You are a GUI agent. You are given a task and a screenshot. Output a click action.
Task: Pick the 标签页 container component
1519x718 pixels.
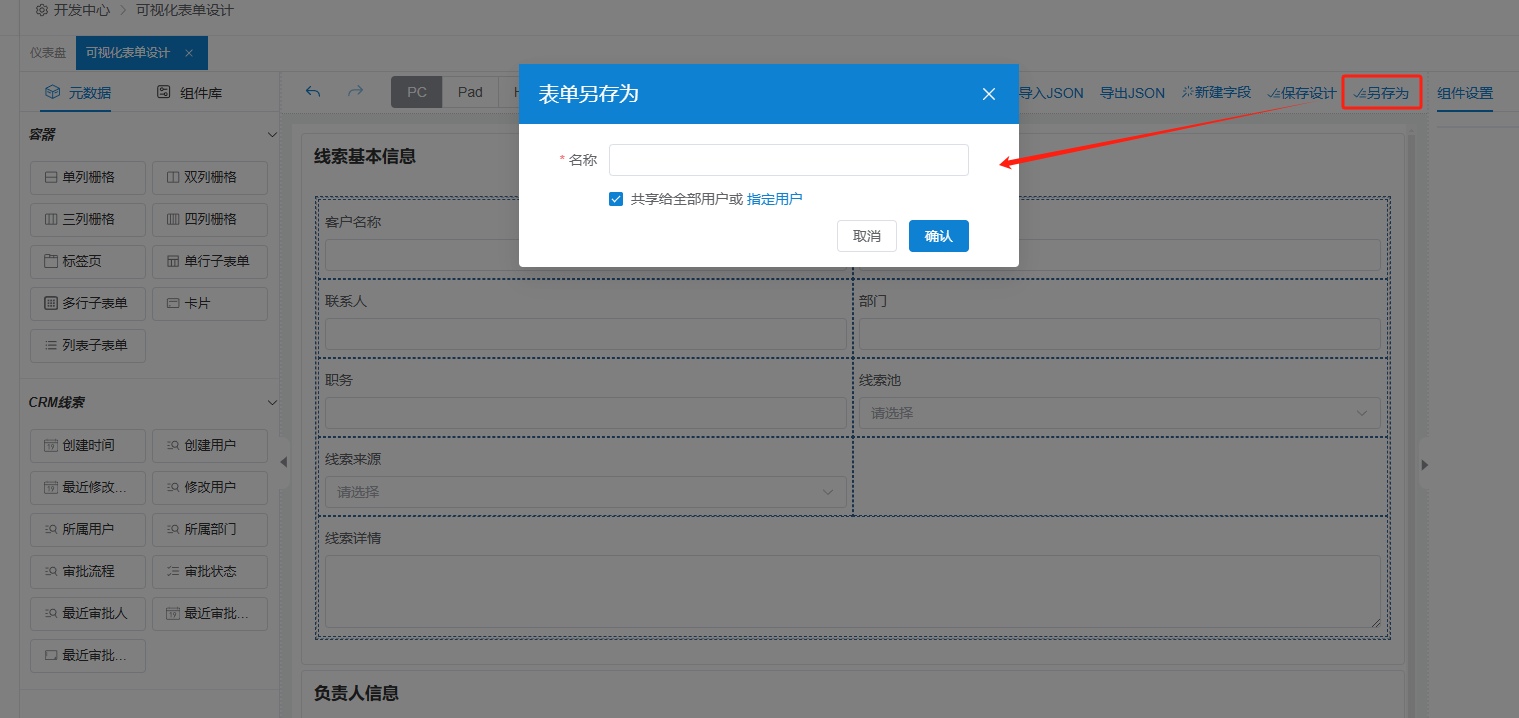[88, 261]
